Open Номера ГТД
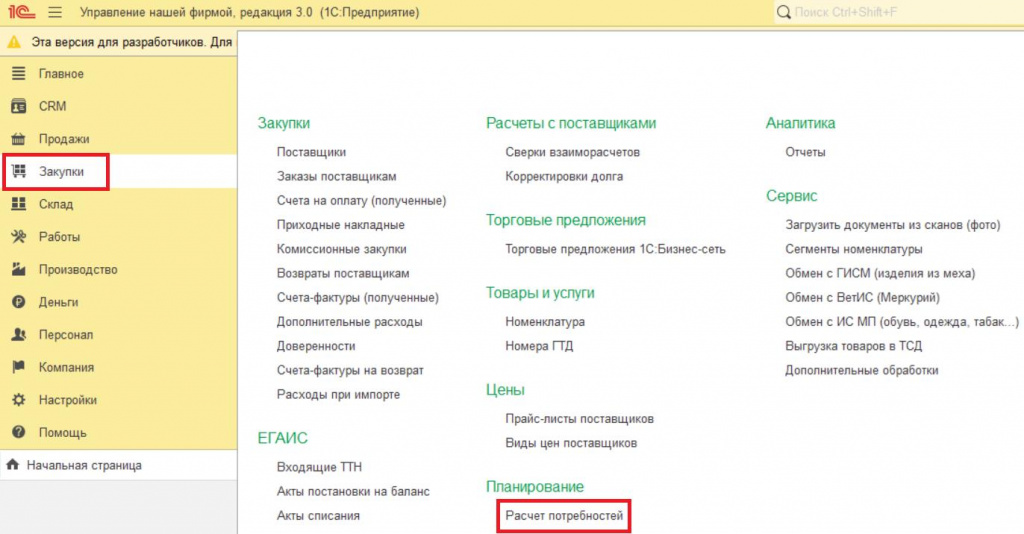The width and height of the screenshot is (1024, 534). [539, 346]
